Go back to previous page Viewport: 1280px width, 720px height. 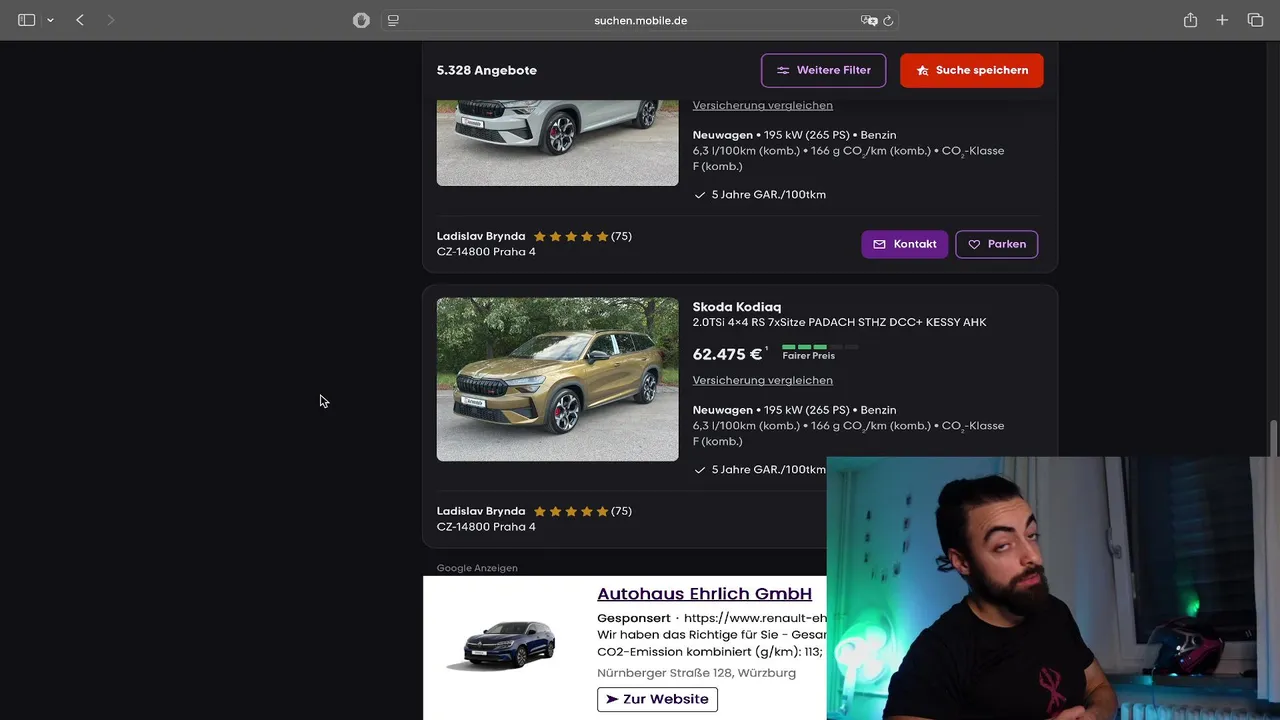click(80, 20)
